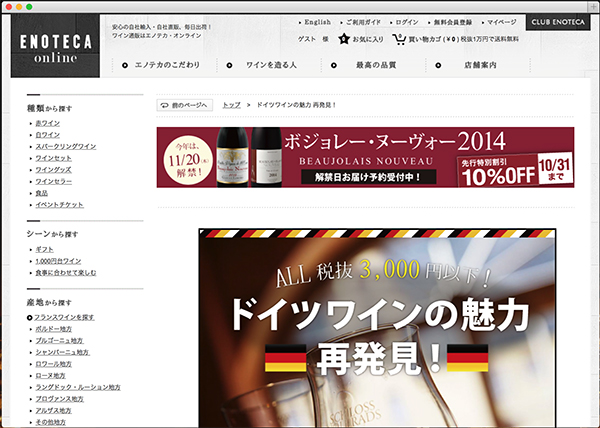Select 赤ワイン in the type sidebar
600x428 pixels.
[x=46, y=122]
